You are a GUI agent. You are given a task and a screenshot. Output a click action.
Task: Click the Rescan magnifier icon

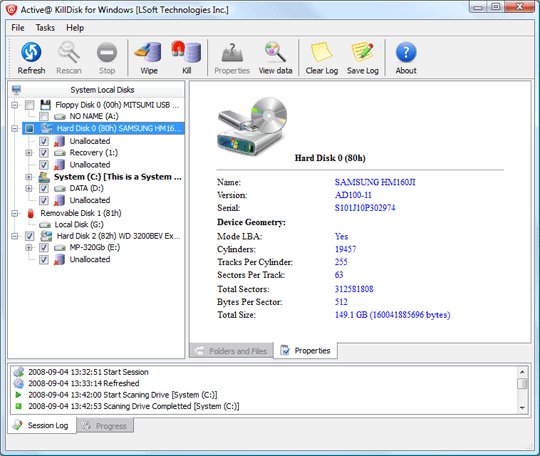[69, 52]
